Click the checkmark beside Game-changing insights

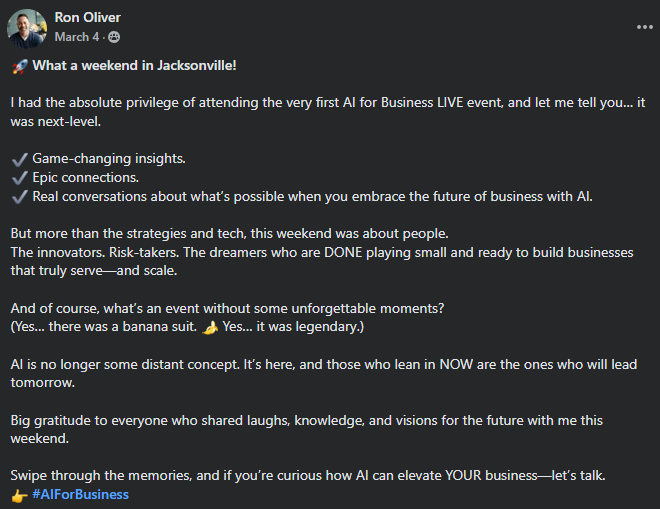pos(19,159)
